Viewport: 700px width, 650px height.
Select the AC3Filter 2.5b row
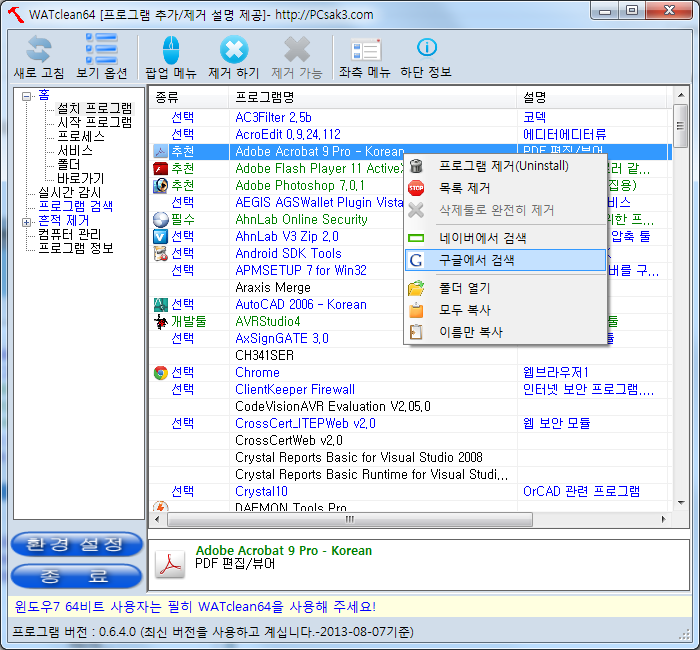pyautogui.click(x=410, y=117)
